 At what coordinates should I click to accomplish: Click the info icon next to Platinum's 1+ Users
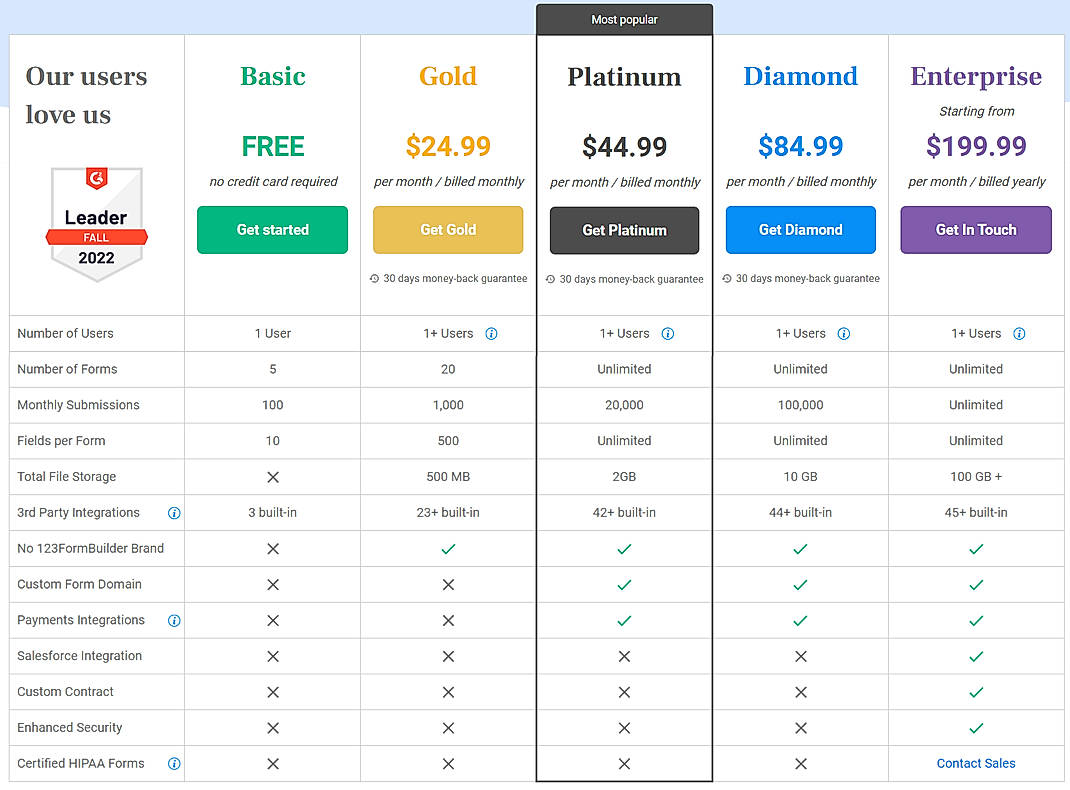[667, 333]
